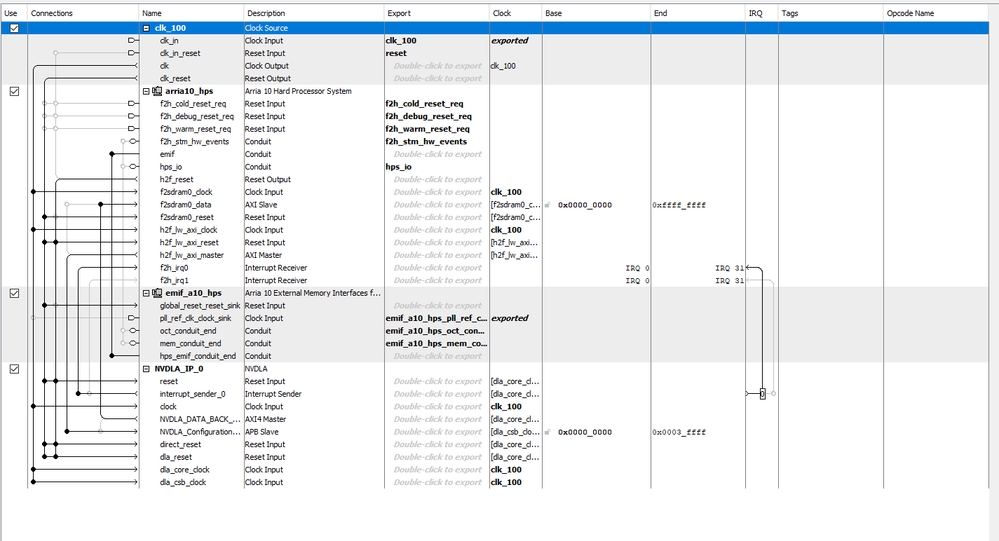The width and height of the screenshot is (999, 541).
Task: Click the base address of f2sdram0_data
Action: [x=585, y=205]
